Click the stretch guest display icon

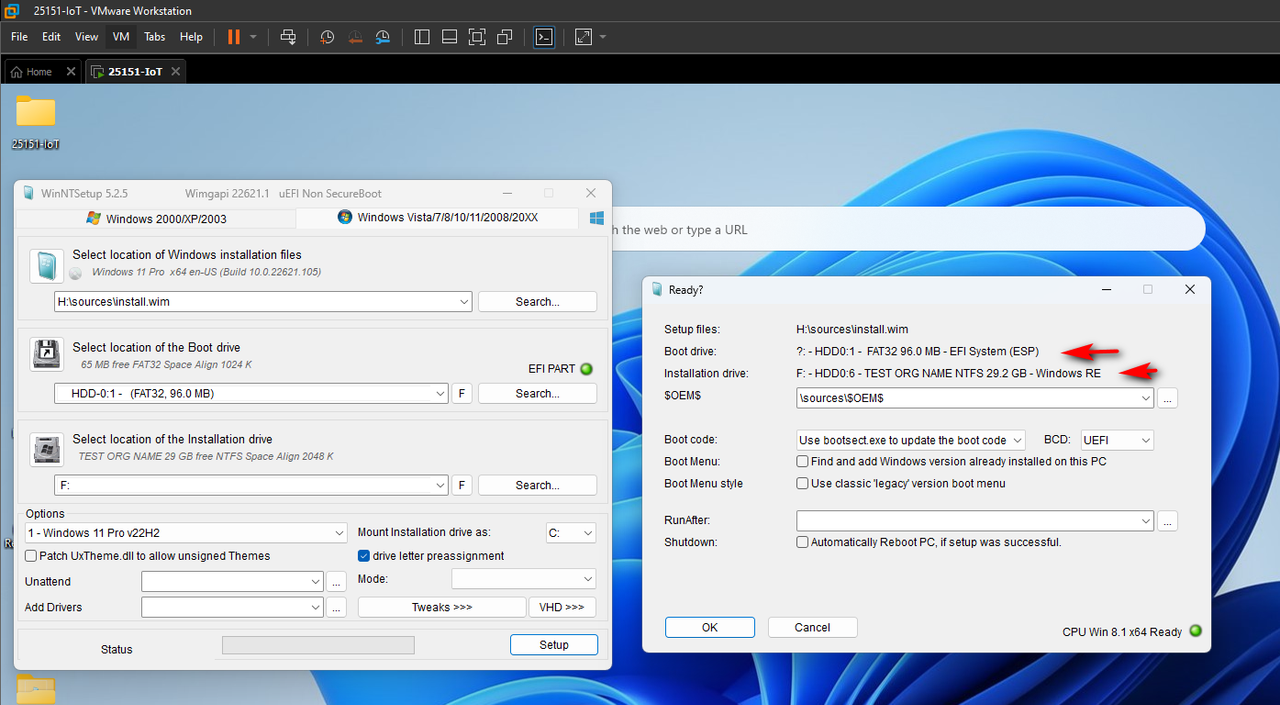(x=583, y=37)
